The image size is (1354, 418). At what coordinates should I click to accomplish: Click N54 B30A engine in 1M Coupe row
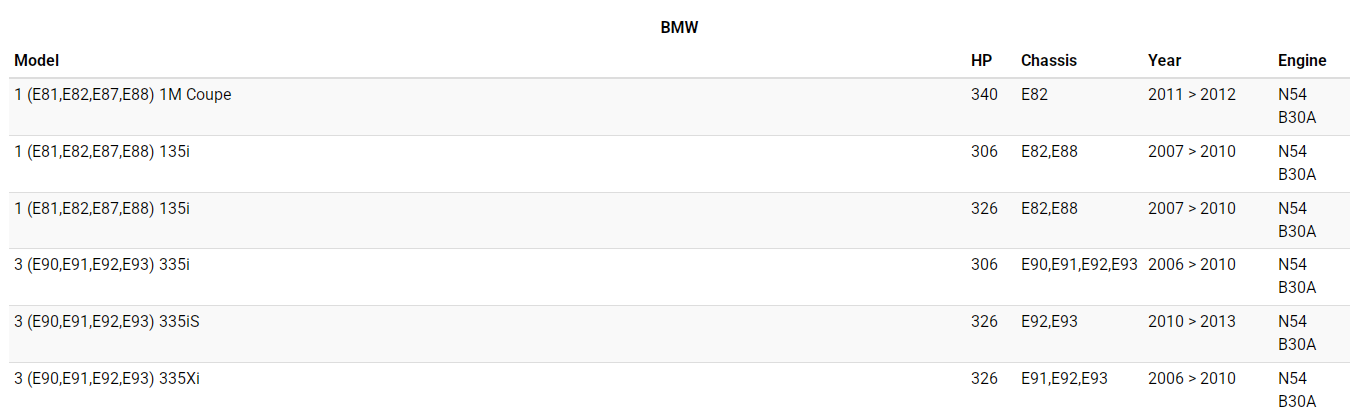1297,106
